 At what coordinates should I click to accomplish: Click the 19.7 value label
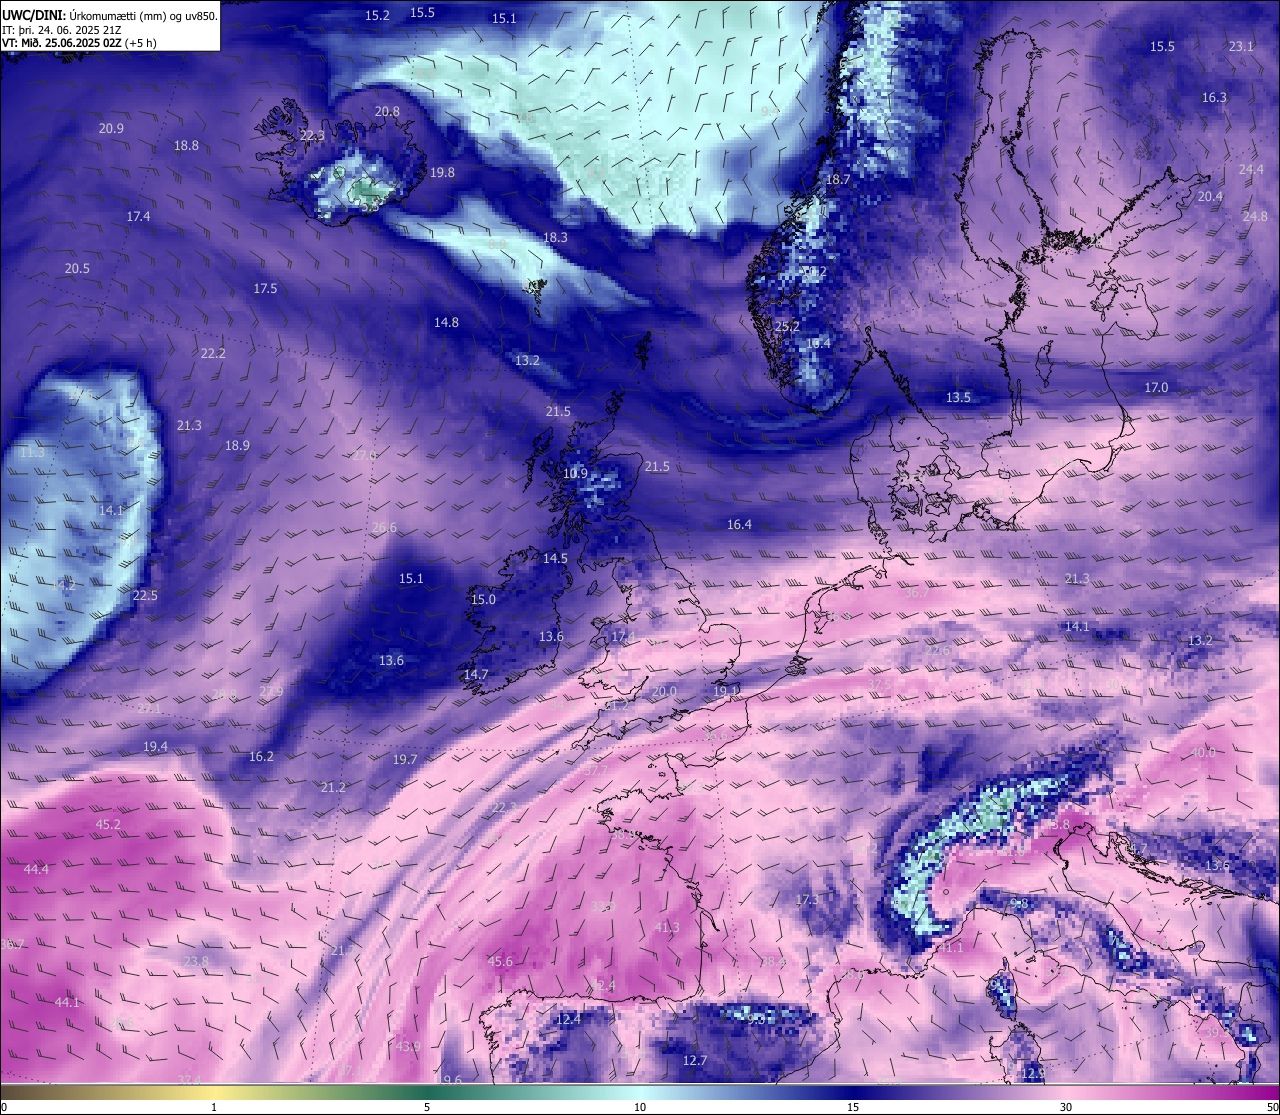point(405,760)
